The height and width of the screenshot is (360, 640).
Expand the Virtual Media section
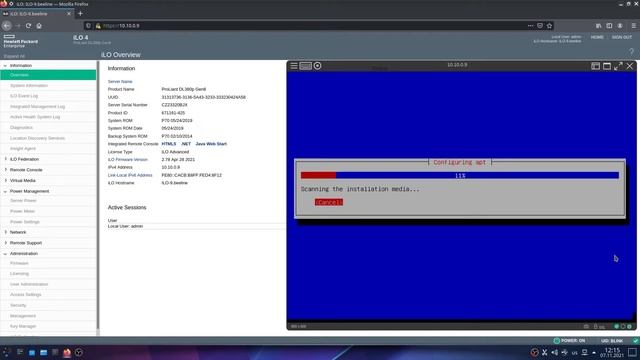[5, 180]
